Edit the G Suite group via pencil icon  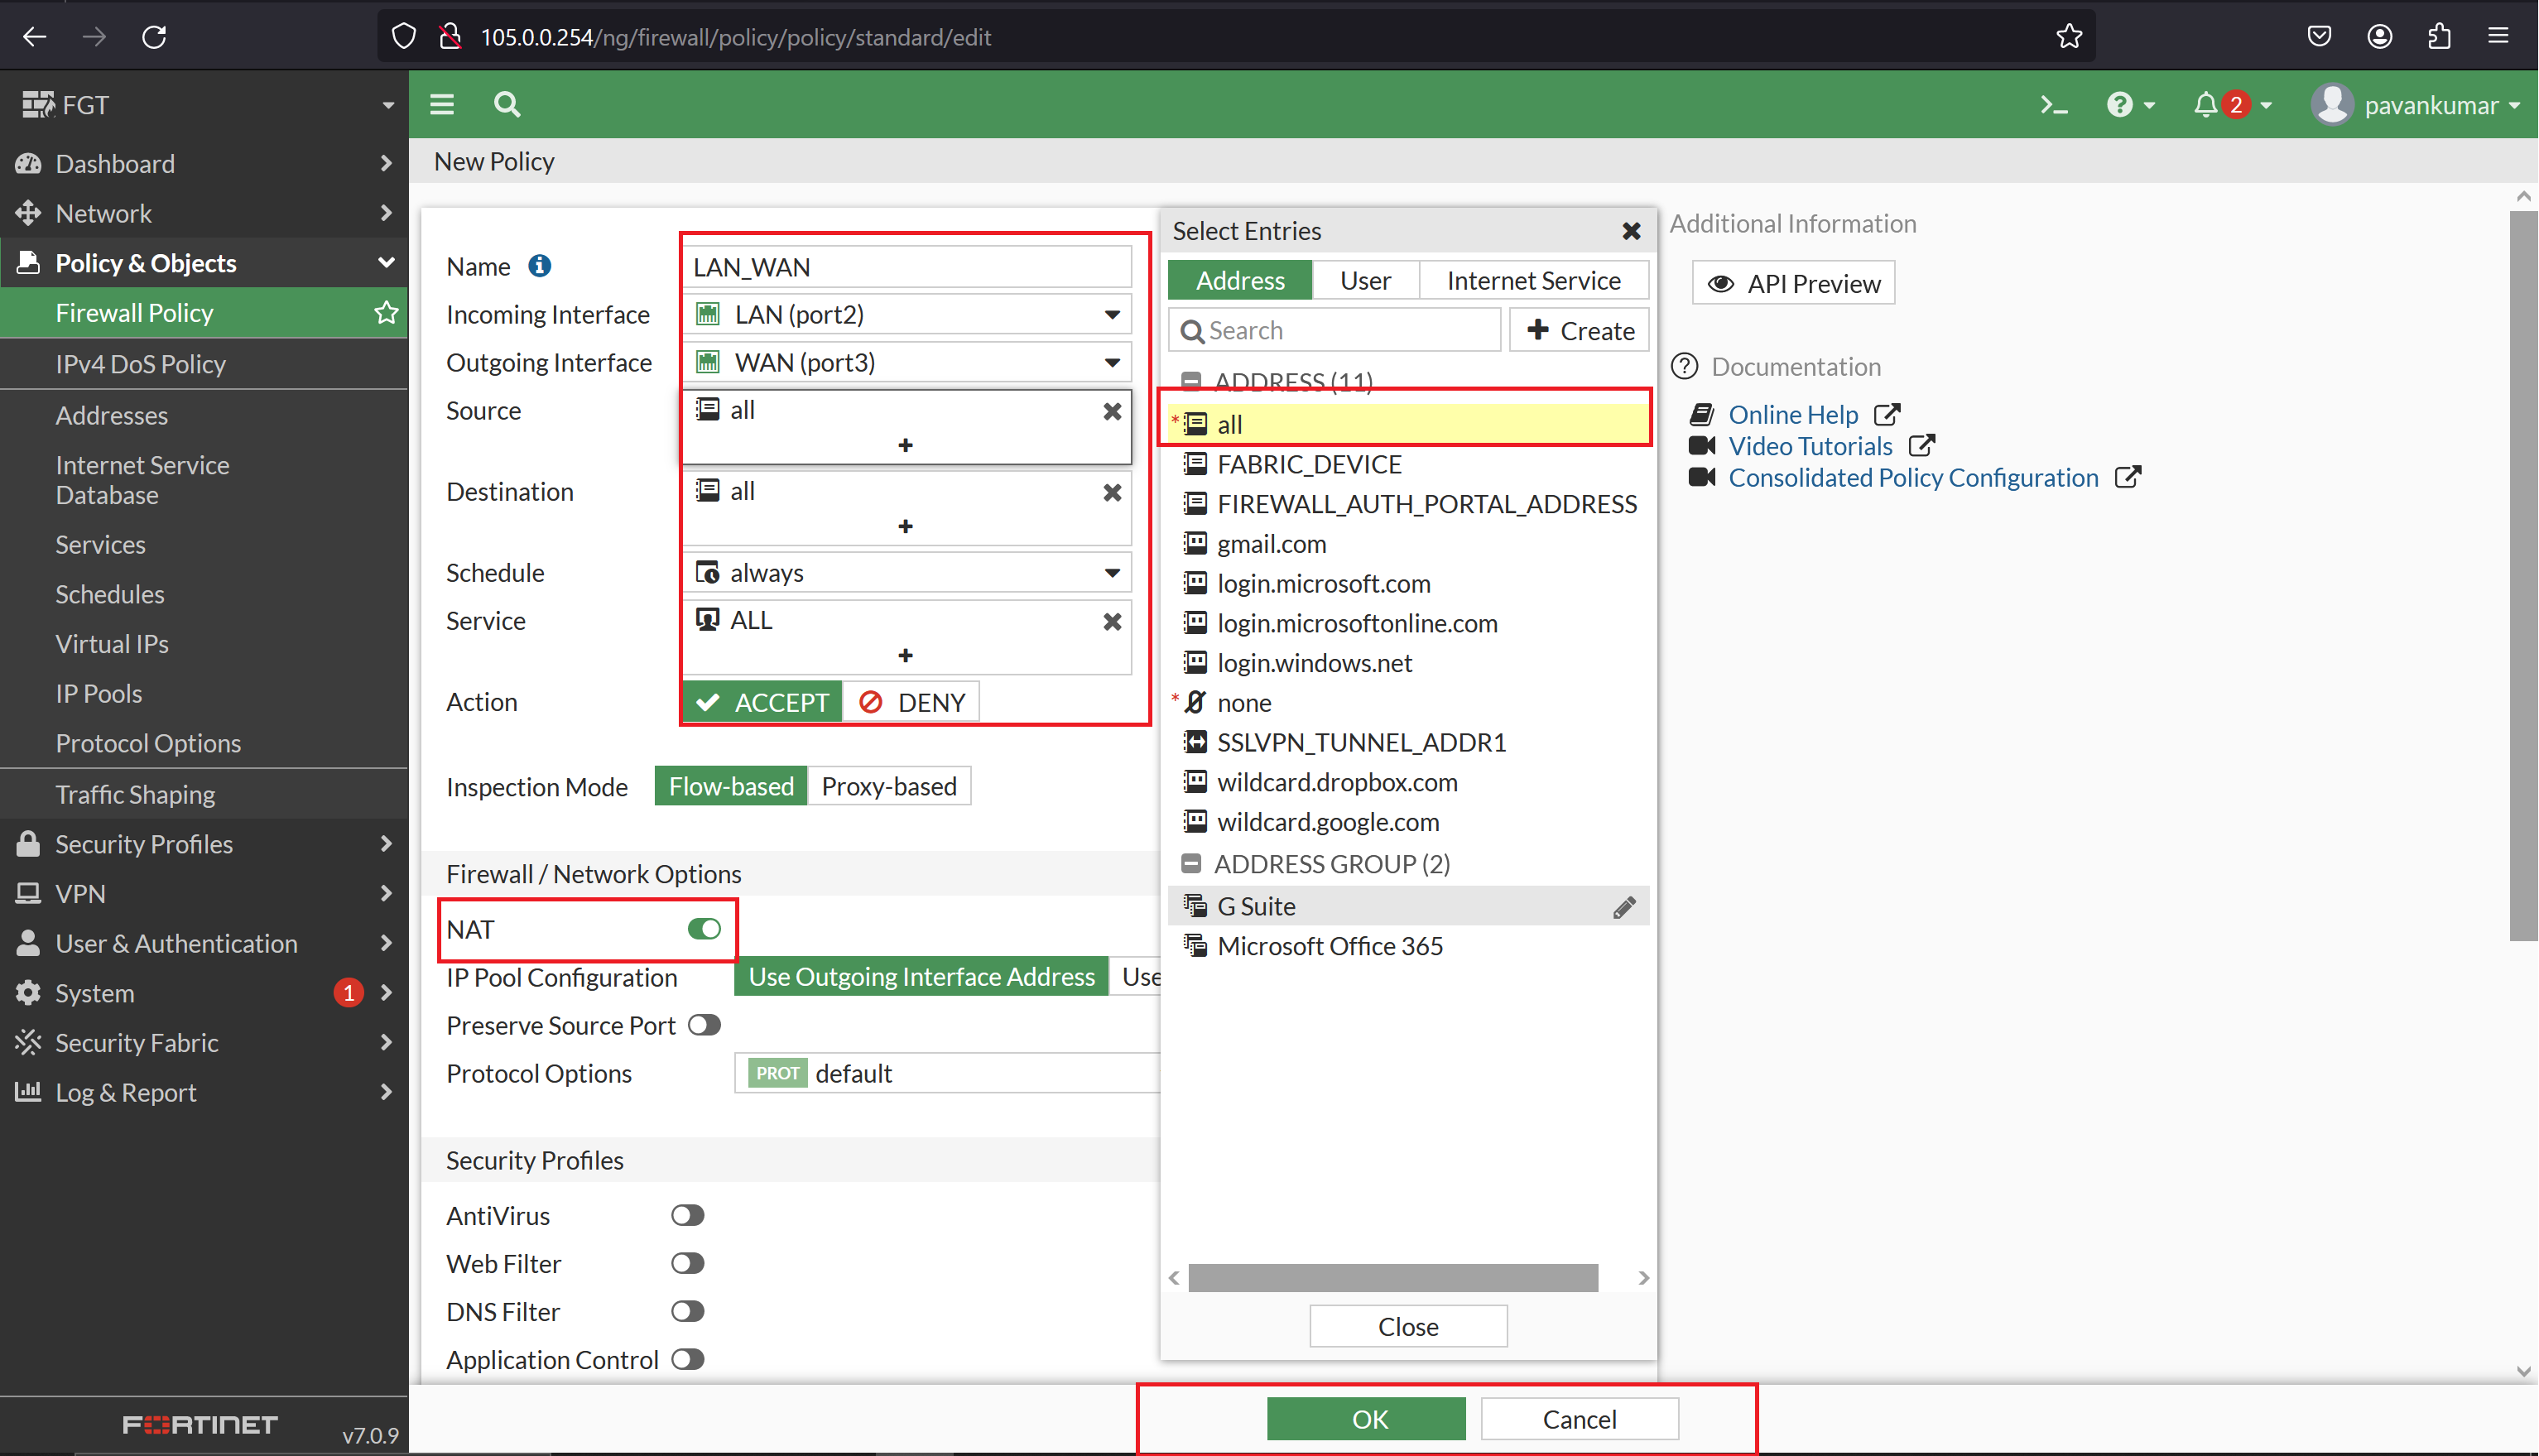coord(1625,906)
